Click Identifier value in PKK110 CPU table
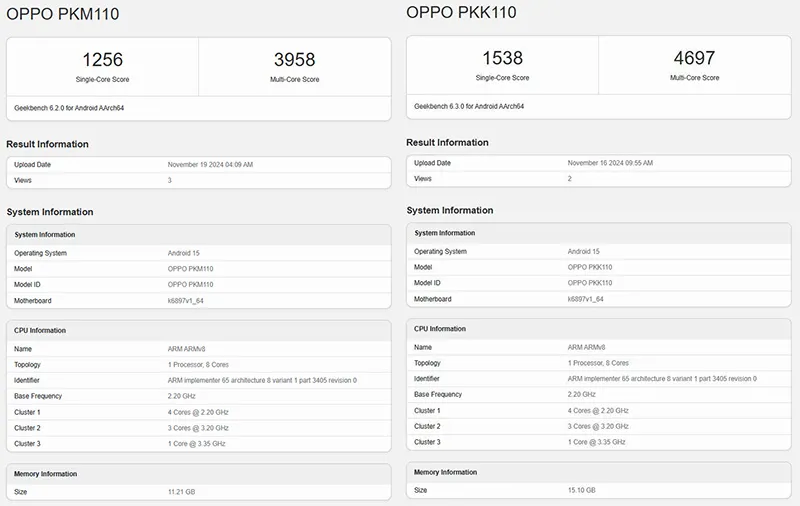The height and width of the screenshot is (506, 800). point(662,380)
